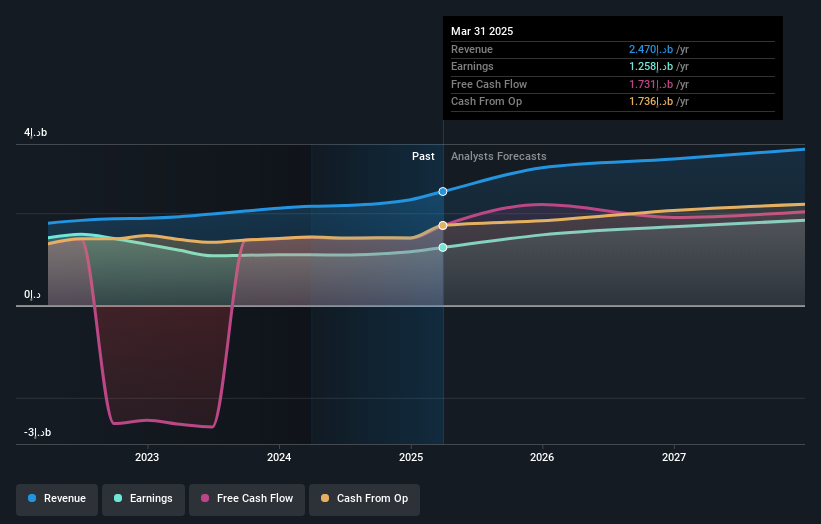
Task: Click the blue Revenue marker on Mar 31 2025
Action: (443, 192)
